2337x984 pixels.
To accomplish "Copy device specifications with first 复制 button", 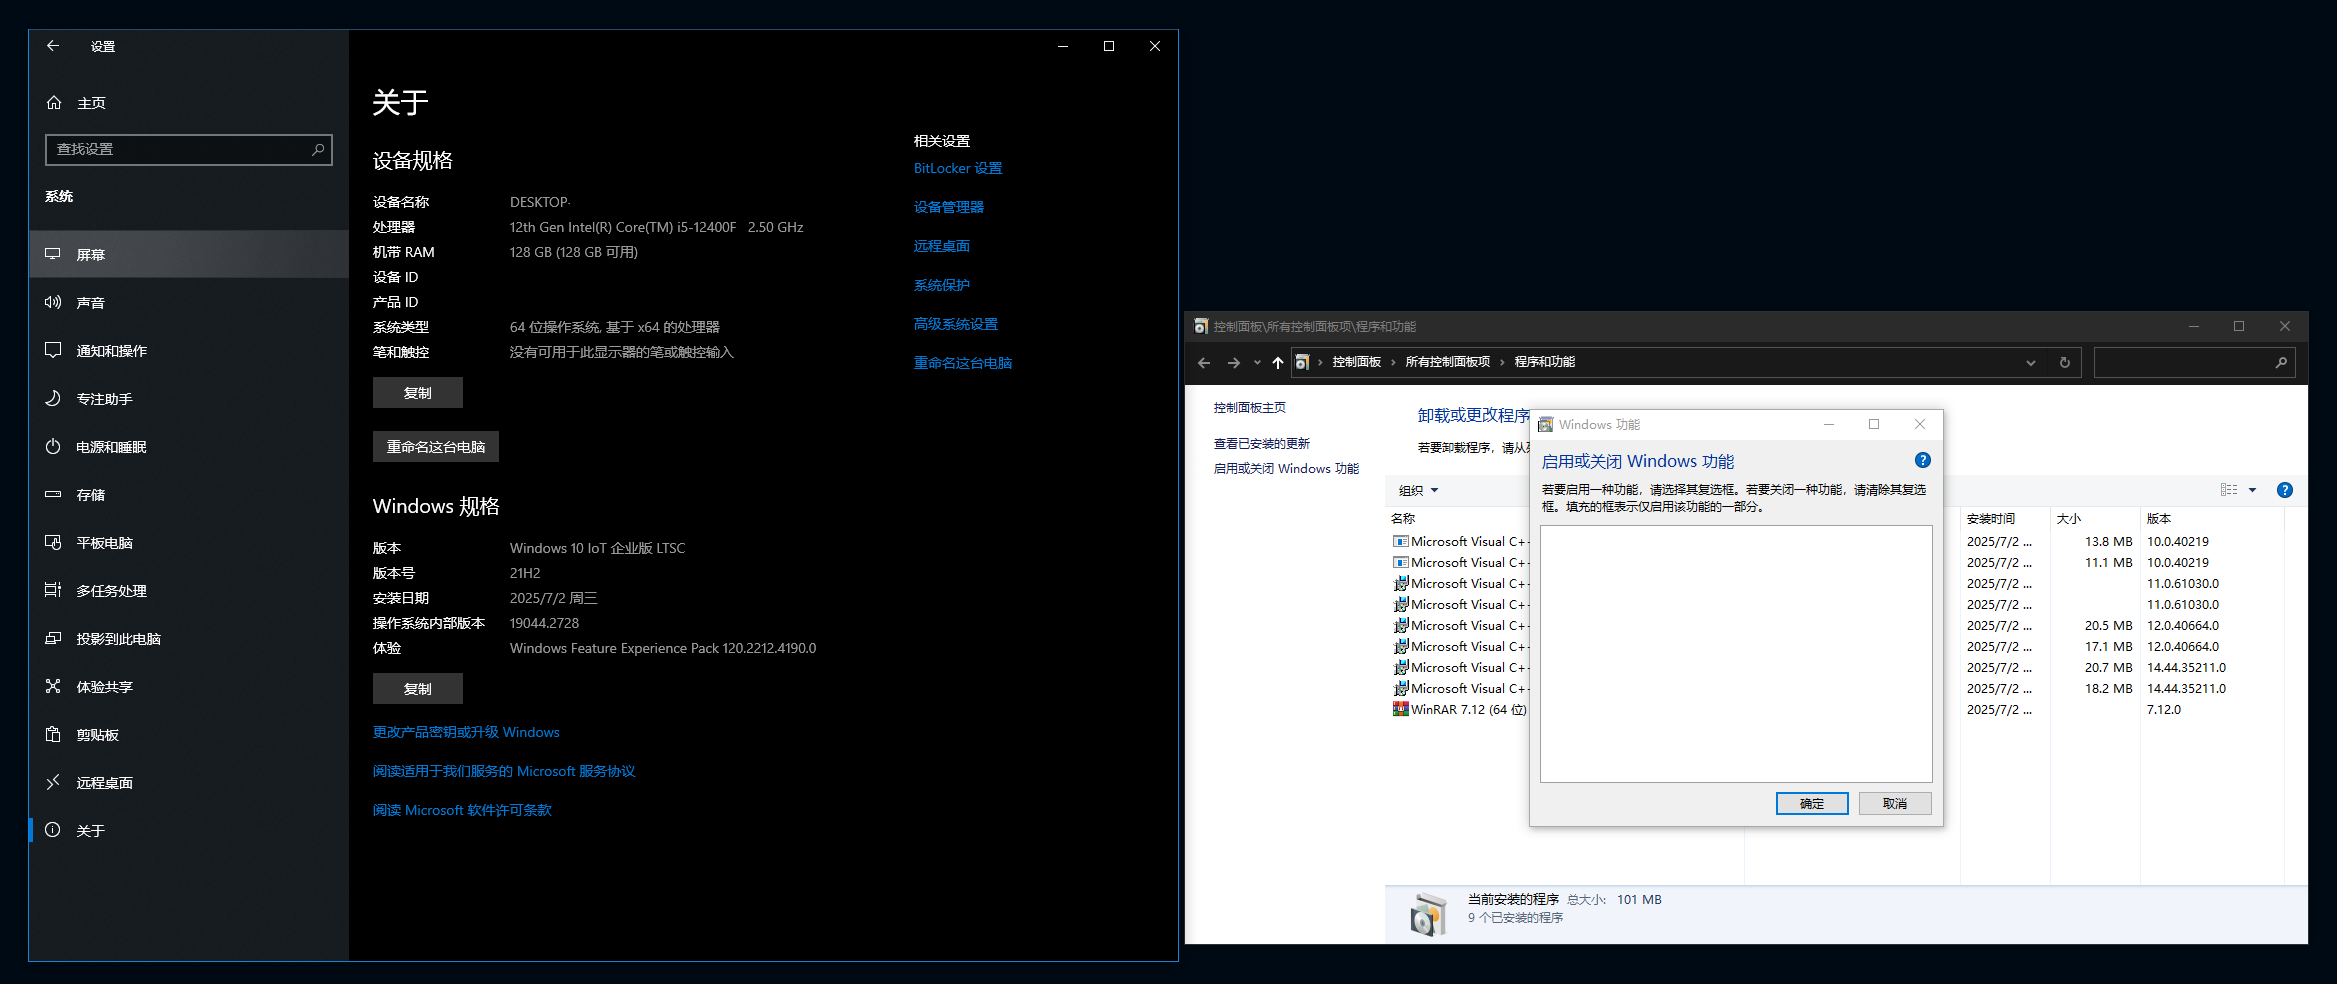I will [417, 393].
